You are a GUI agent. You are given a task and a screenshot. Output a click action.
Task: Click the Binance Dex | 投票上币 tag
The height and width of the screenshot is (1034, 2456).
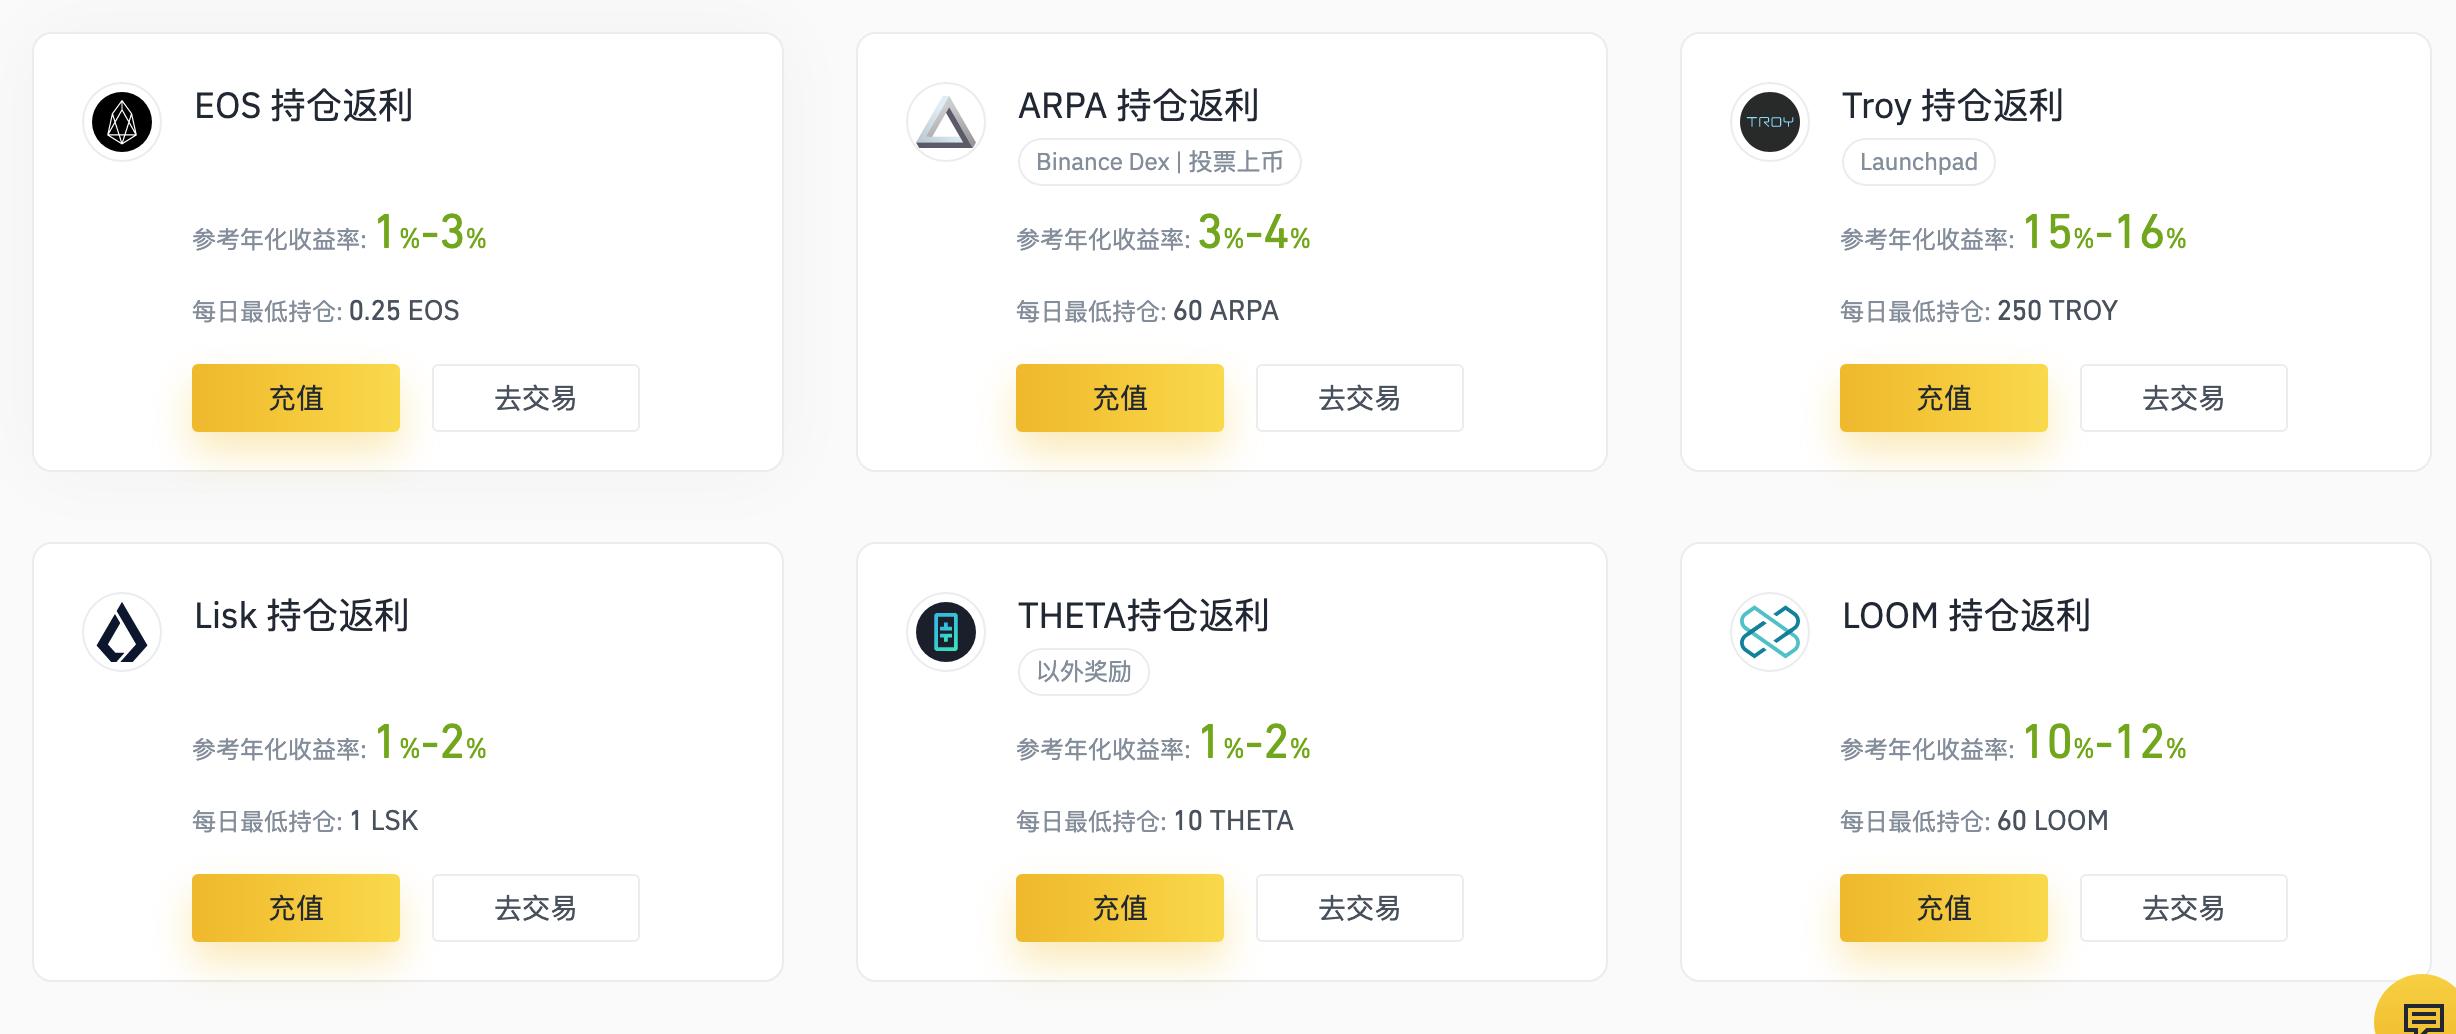click(x=1159, y=162)
